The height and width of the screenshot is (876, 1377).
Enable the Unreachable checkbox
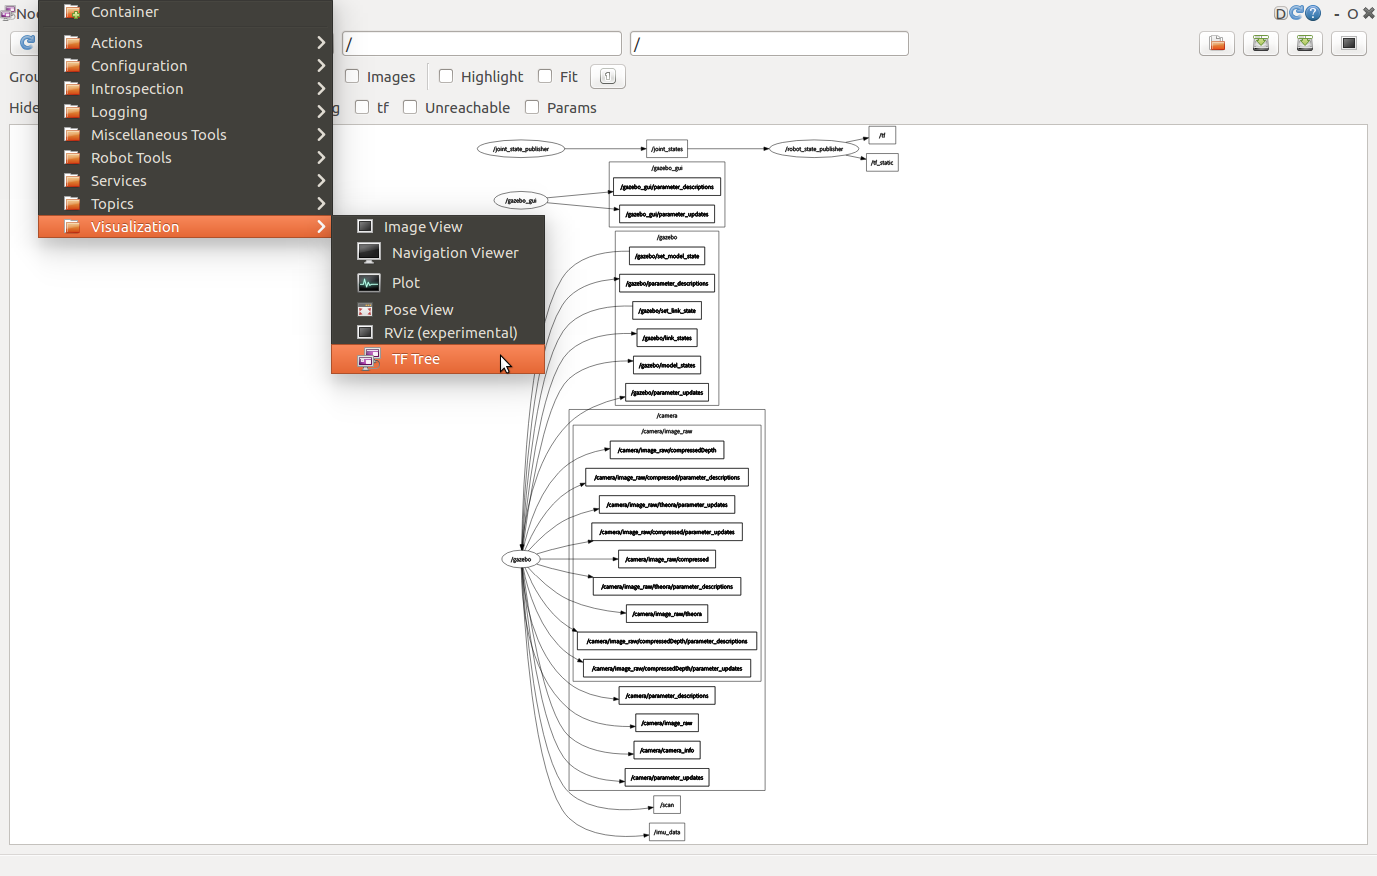pyautogui.click(x=410, y=107)
